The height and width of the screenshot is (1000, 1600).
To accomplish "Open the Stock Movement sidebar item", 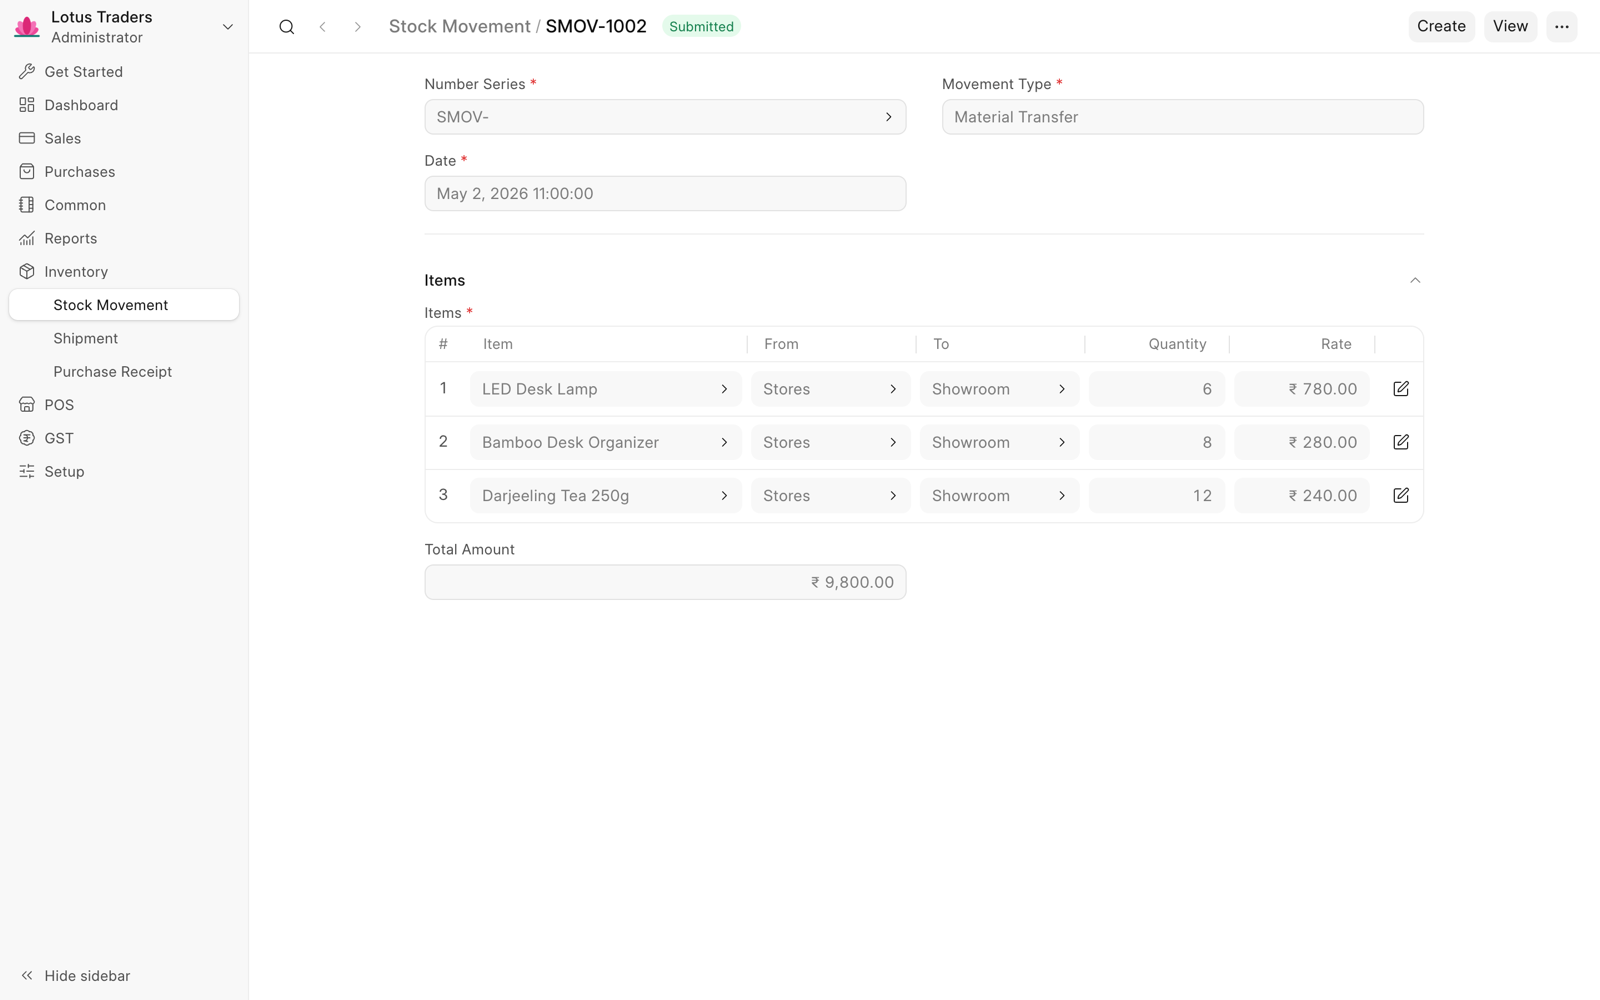I will click(124, 305).
